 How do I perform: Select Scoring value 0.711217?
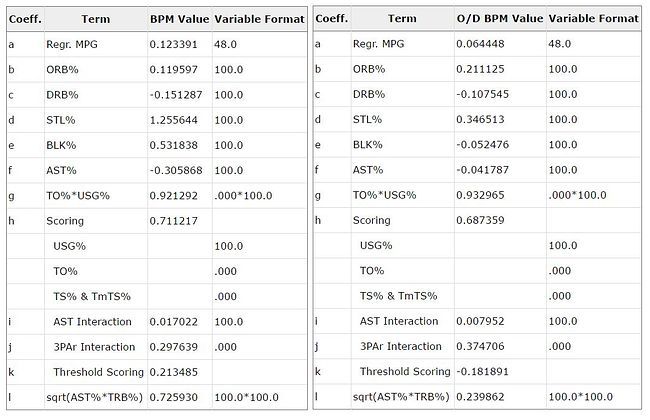pos(173,221)
